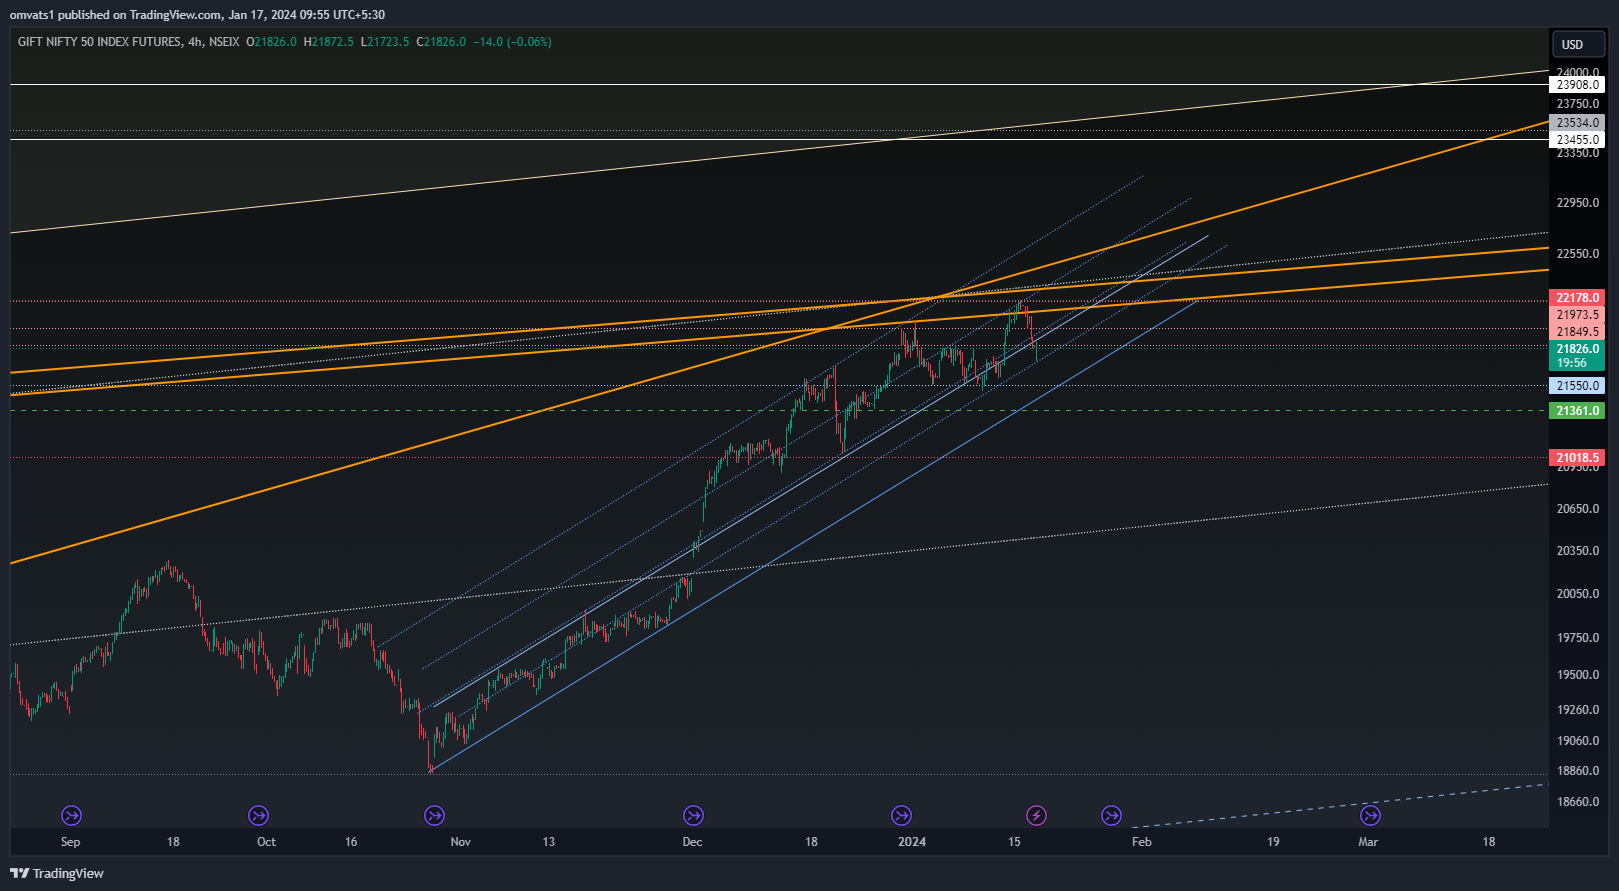Viewport: 1619px width, 891px height.
Task: Click the L21723.5 low value in legend
Action: click(x=385, y=42)
